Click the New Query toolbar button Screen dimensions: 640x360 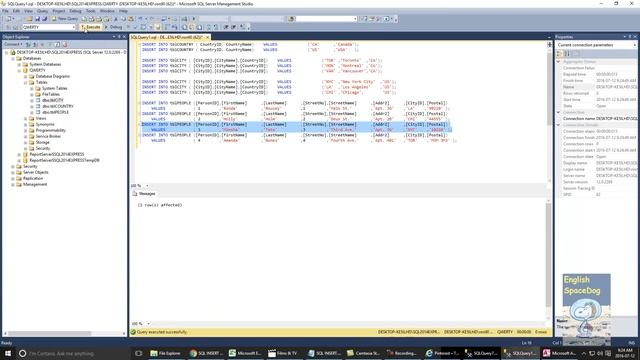(x=64, y=19)
